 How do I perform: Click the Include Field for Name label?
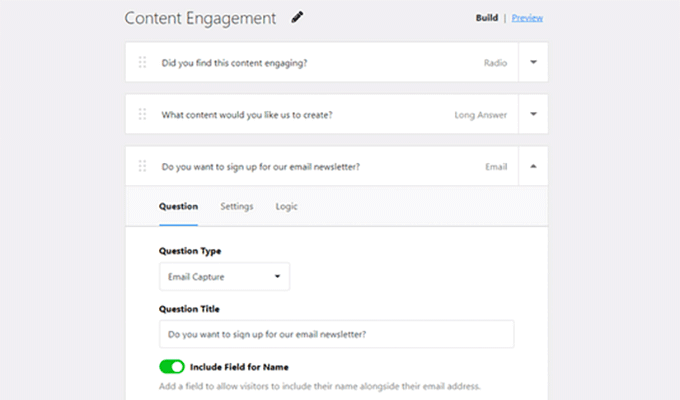coord(240,367)
